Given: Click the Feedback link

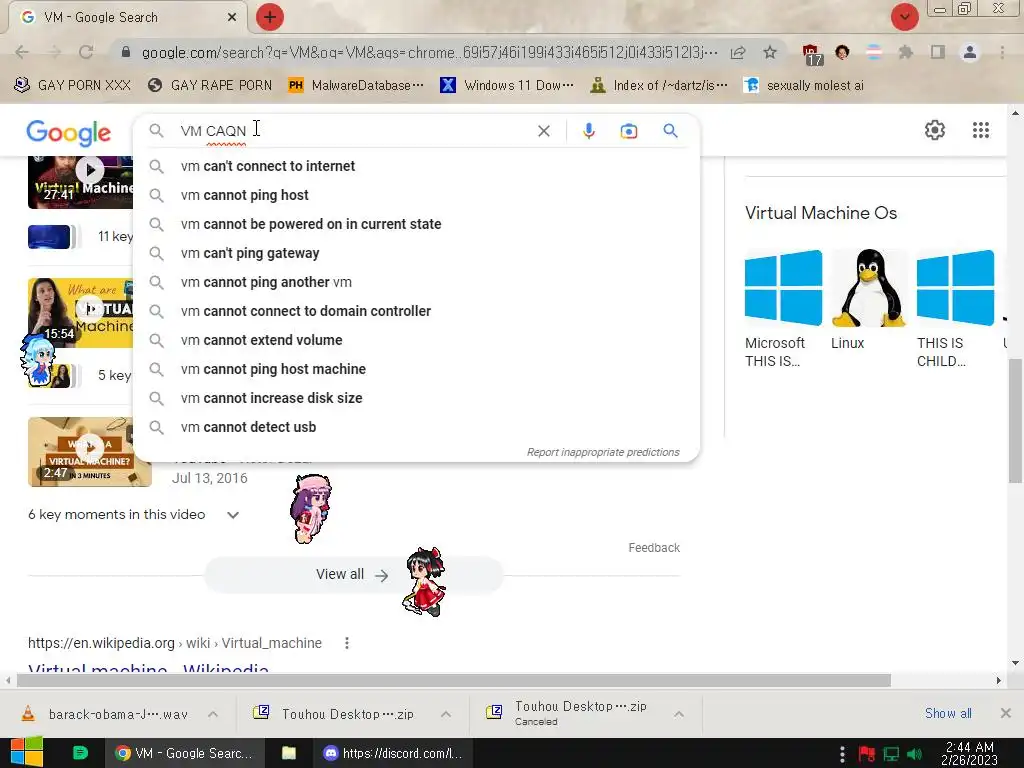Looking at the screenshot, I should coord(654,548).
